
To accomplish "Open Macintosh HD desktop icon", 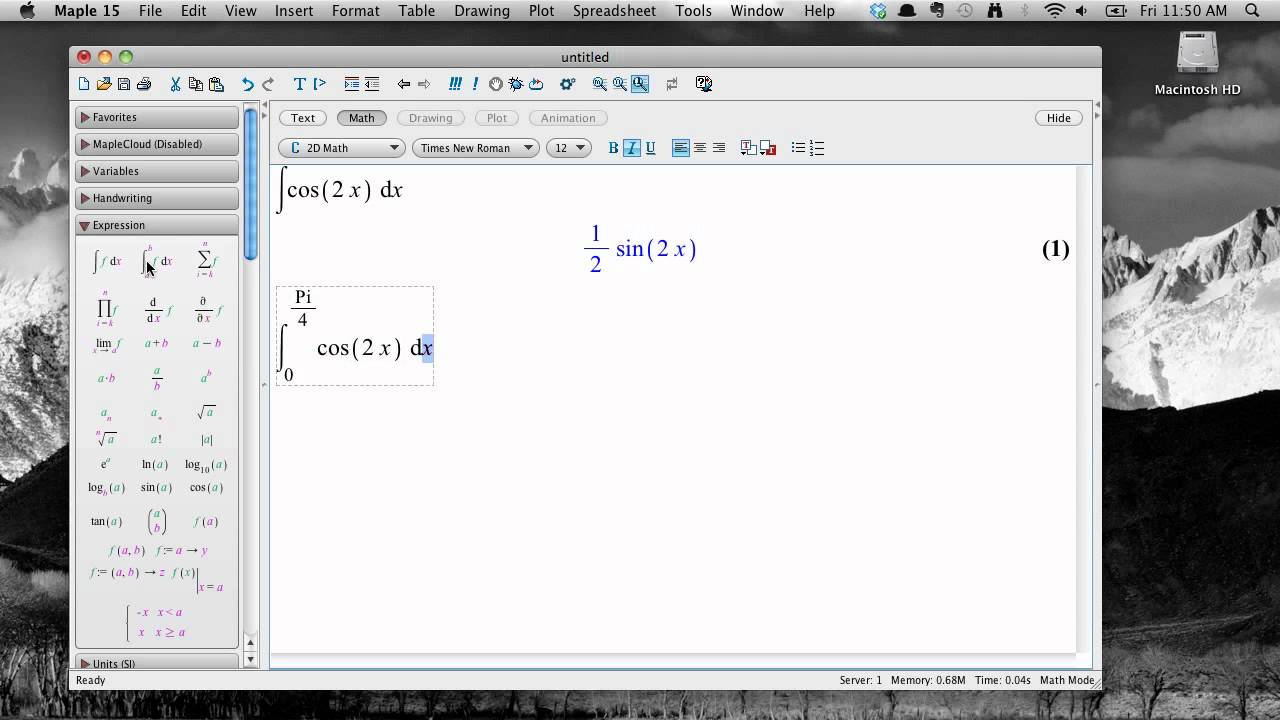I will tap(1197, 64).
